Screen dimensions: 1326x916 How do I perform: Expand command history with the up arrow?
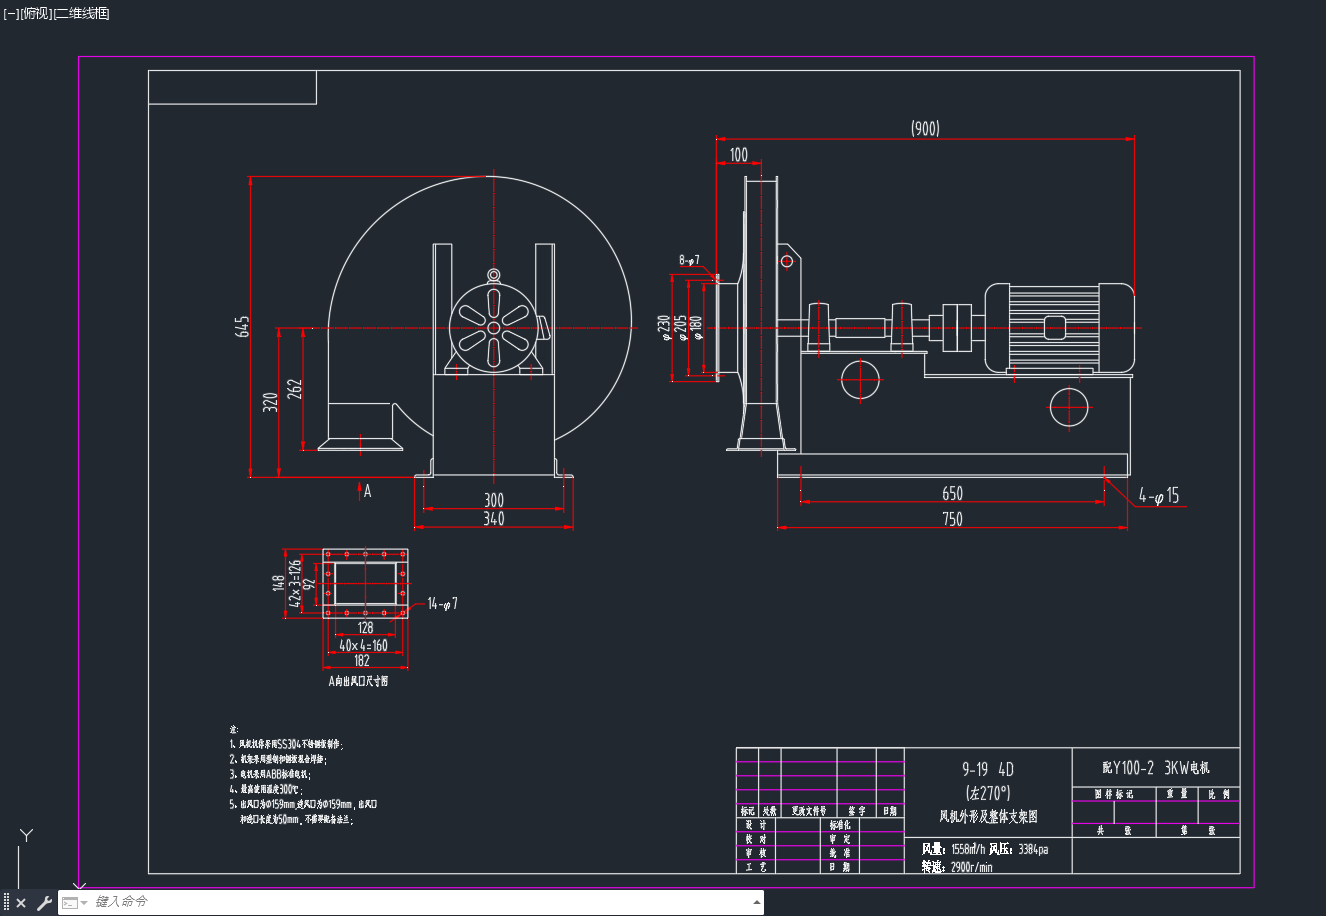coord(756,902)
